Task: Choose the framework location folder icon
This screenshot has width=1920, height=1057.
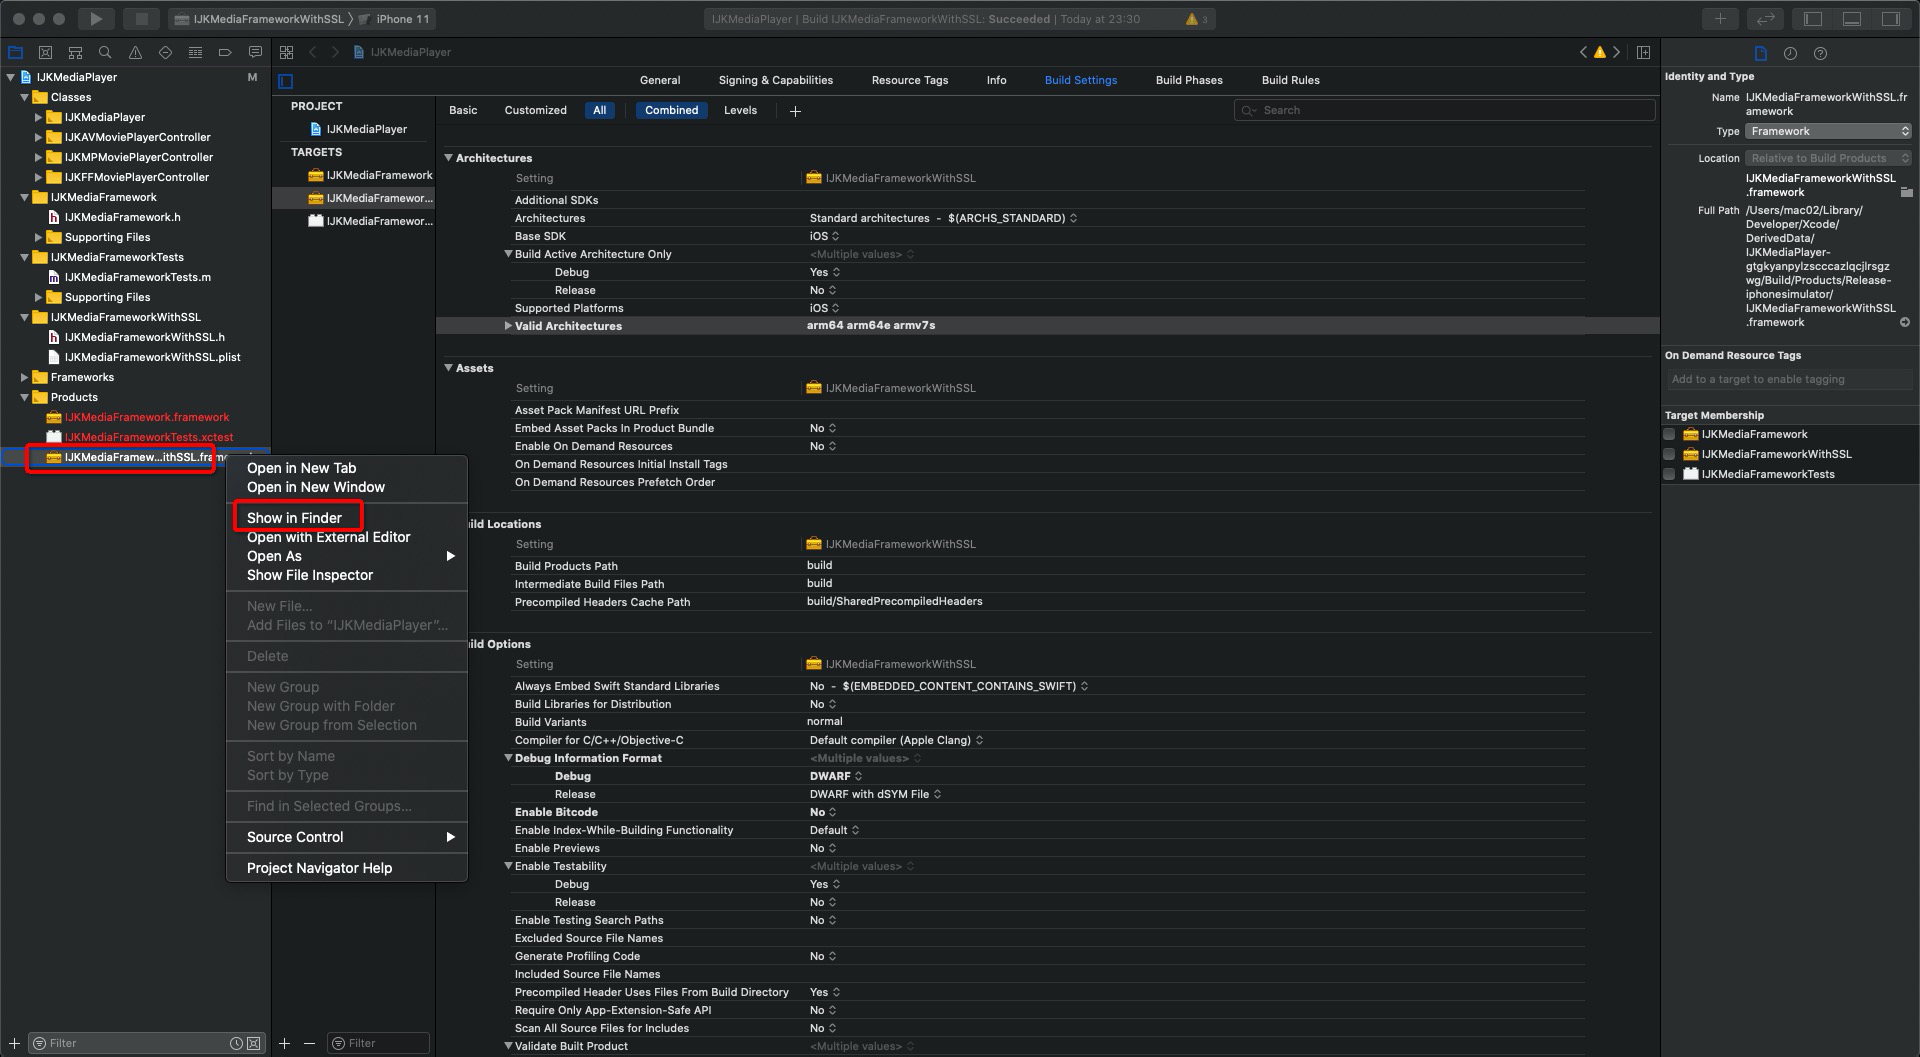Action: [x=1906, y=192]
